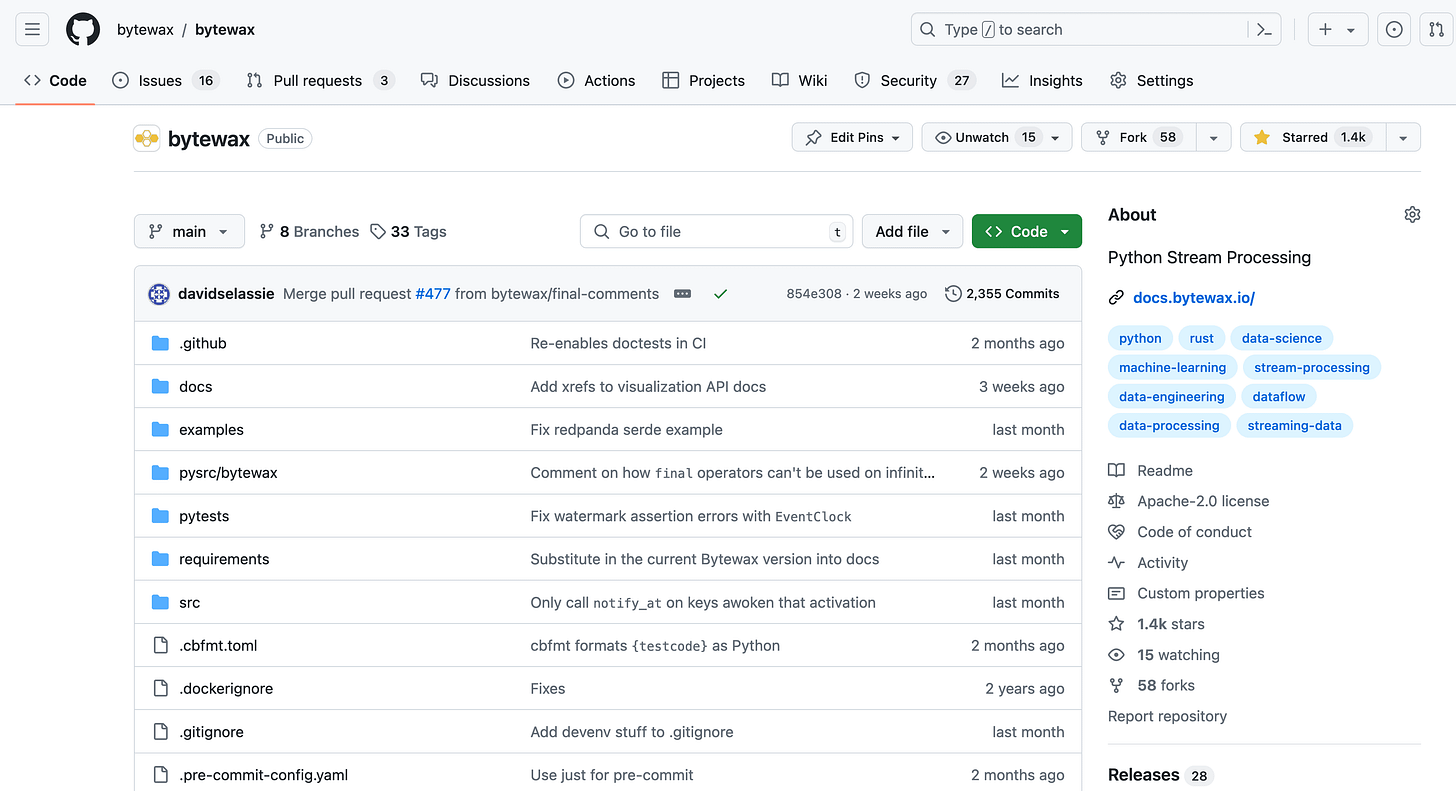
Task: Open the docs folder icon
Action: [x=160, y=386]
